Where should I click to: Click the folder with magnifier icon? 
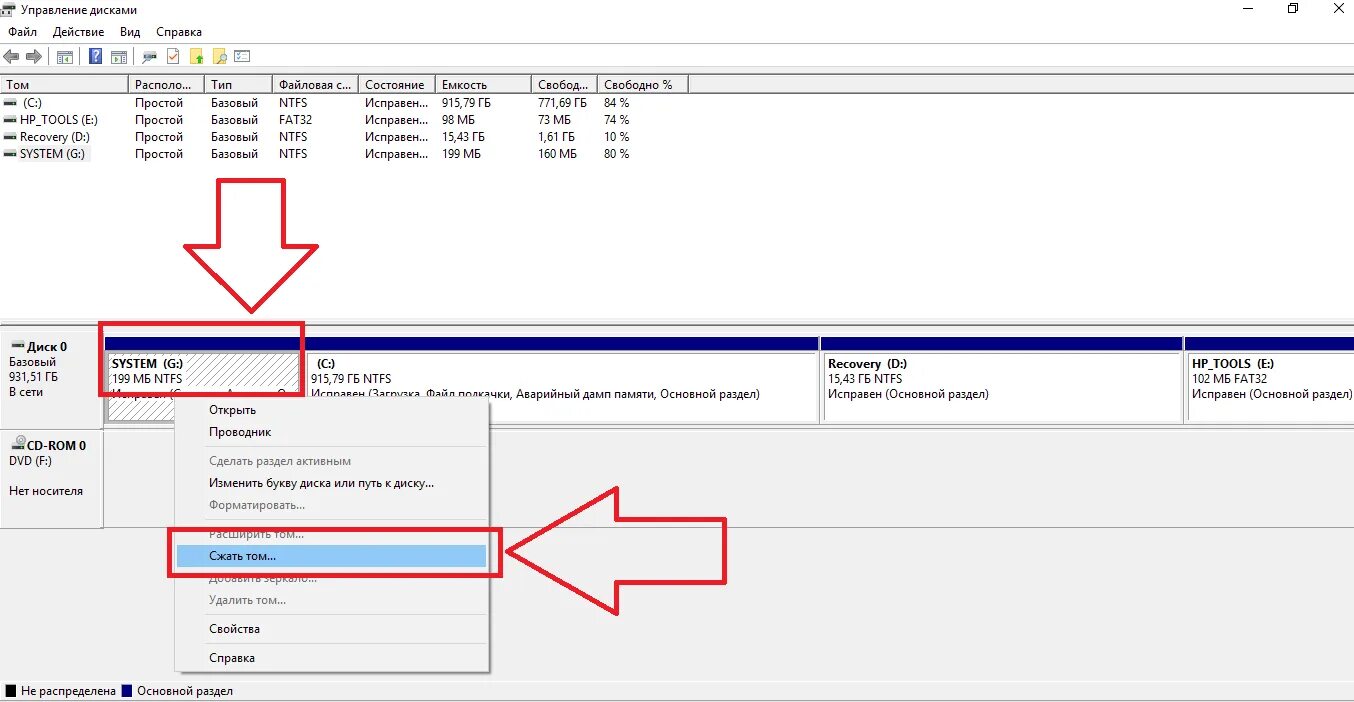pos(219,57)
